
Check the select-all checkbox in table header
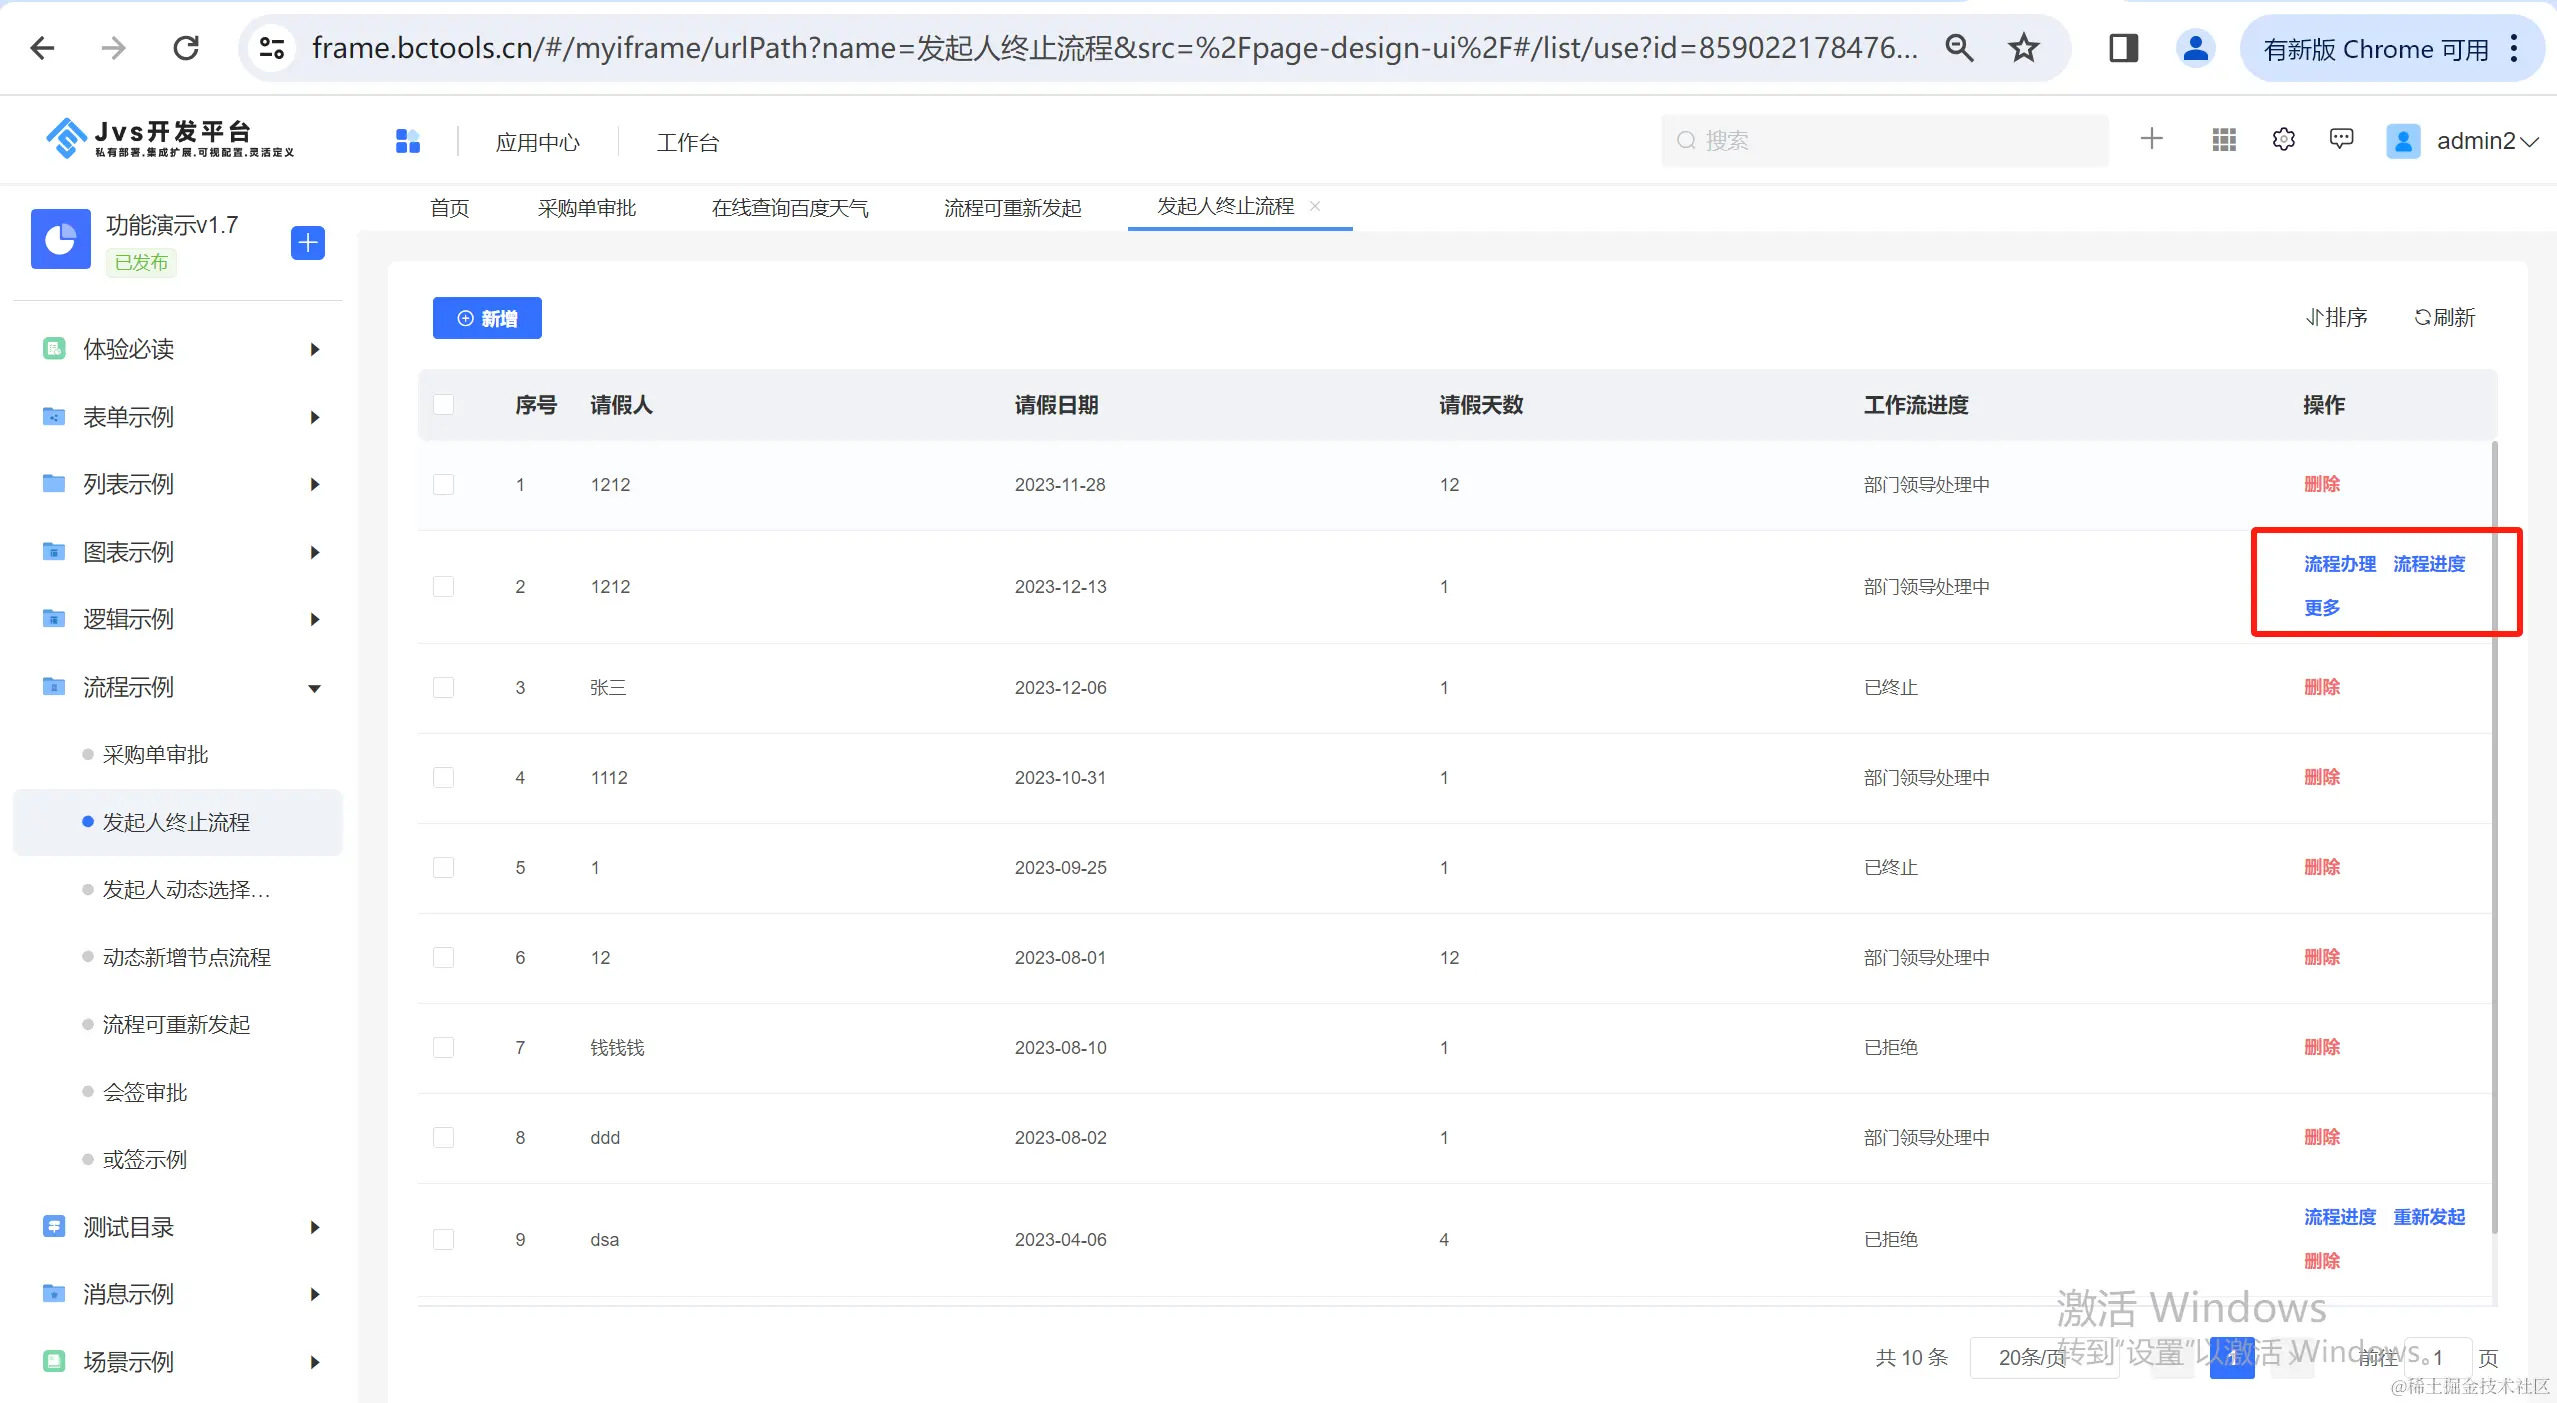(444, 405)
